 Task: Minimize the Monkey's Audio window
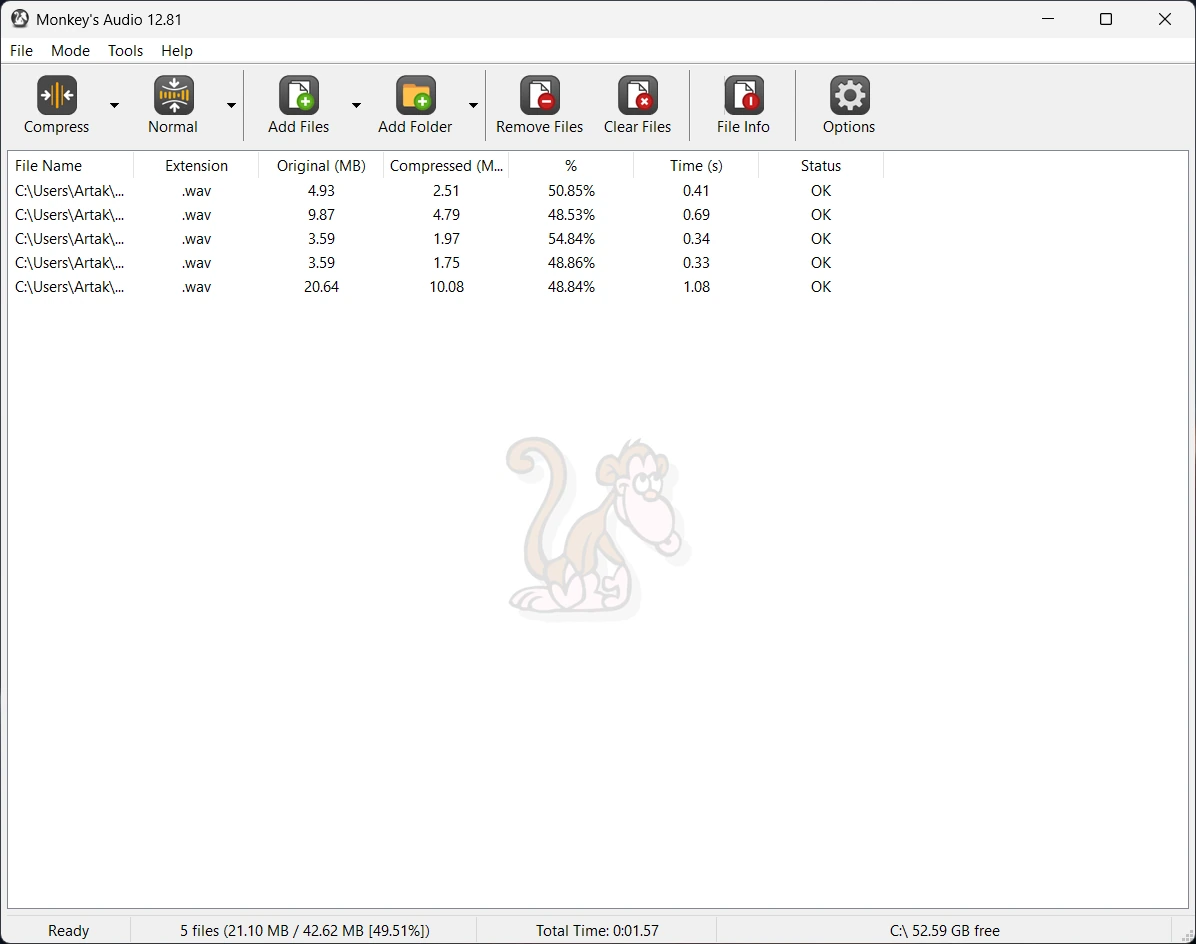(x=1048, y=19)
